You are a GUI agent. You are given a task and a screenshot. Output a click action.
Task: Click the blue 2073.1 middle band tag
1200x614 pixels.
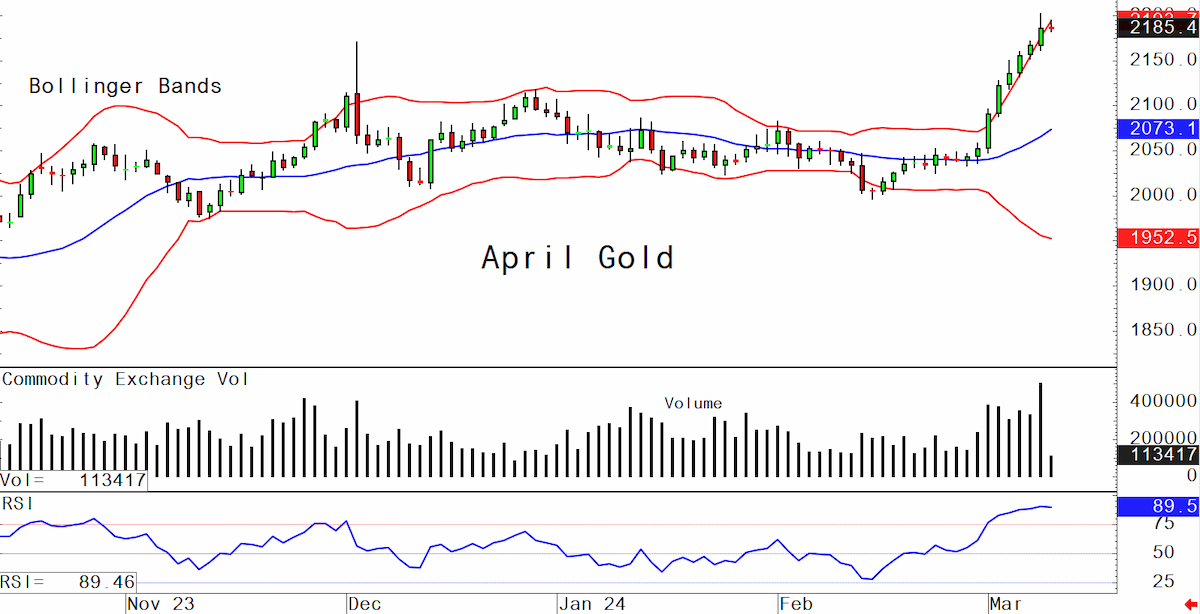1159,128
